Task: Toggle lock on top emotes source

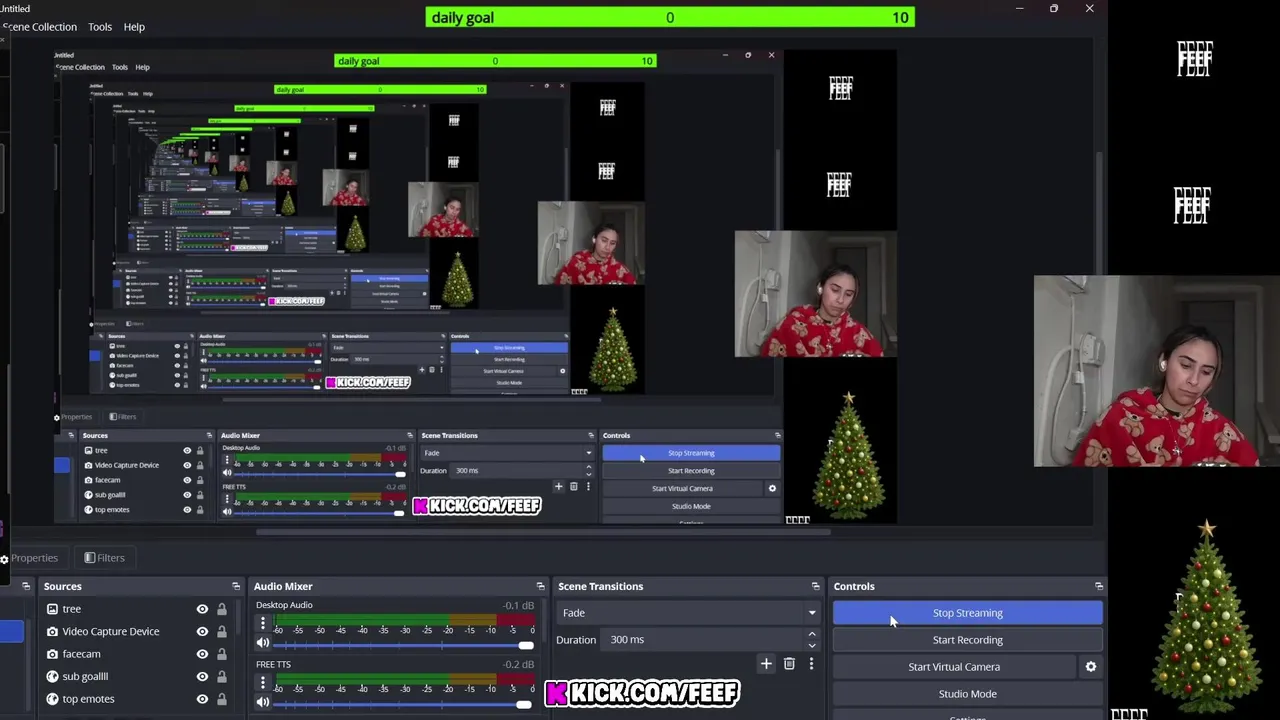Action: [x=221, y=699]
